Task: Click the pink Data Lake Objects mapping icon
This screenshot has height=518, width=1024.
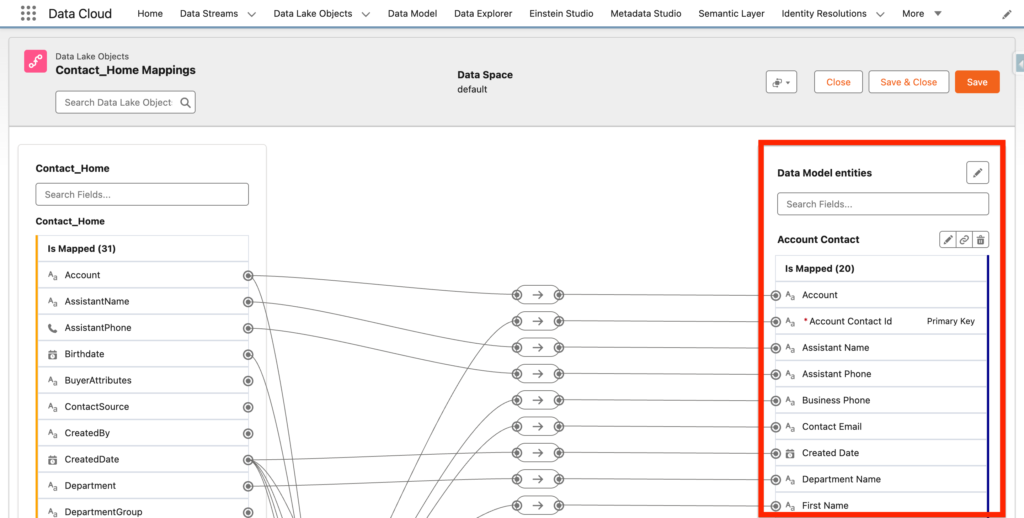Action: pos(36,63)
